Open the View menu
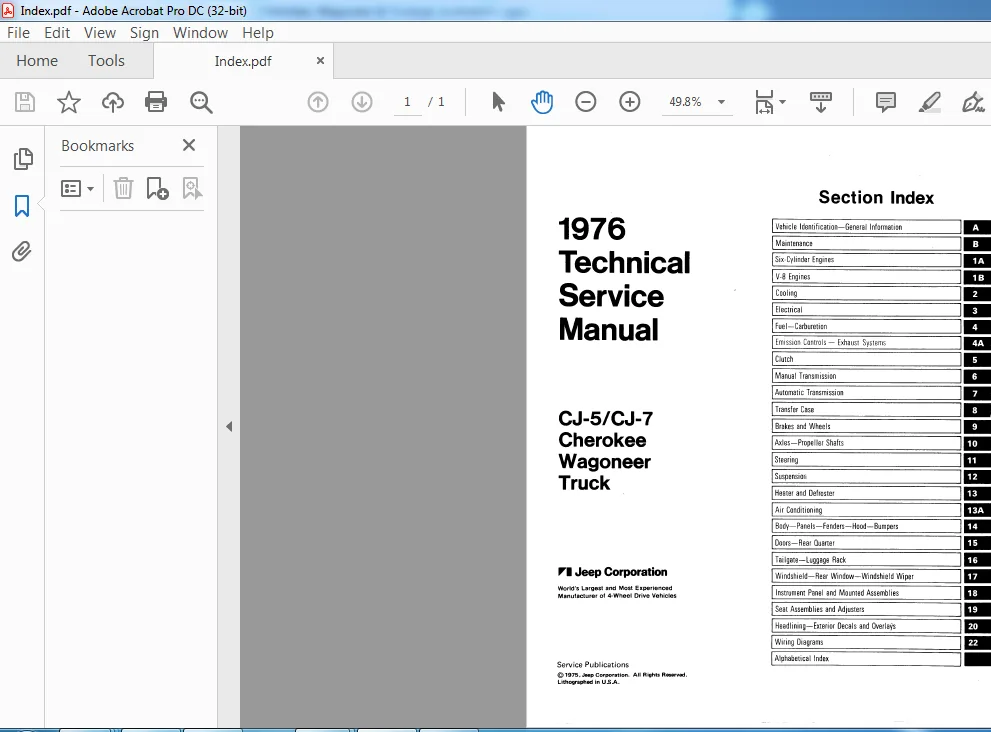 point(100,33)
